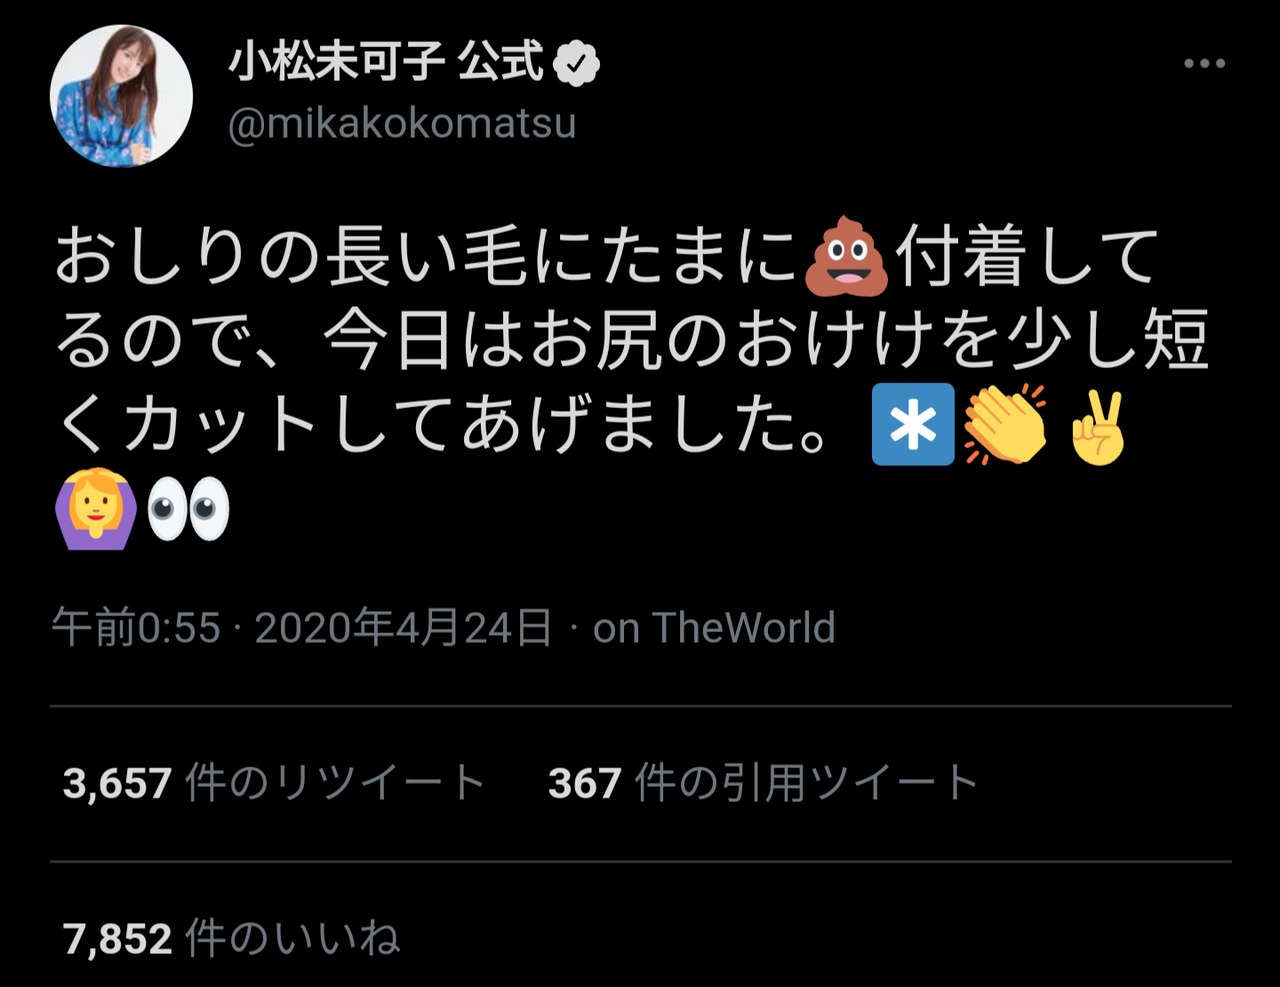Open the 午前0:55 timestamp
The width and height of the screenshot is (1280, 987).
click(136, 628)
